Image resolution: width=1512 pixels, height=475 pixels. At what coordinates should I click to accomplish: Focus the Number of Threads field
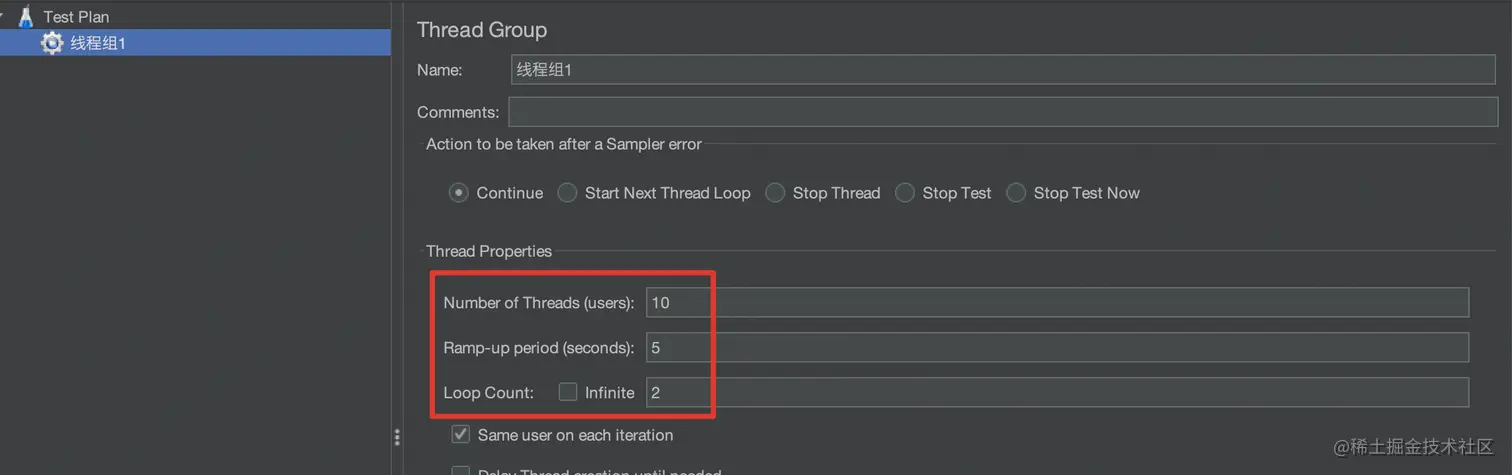(1056, 302)
